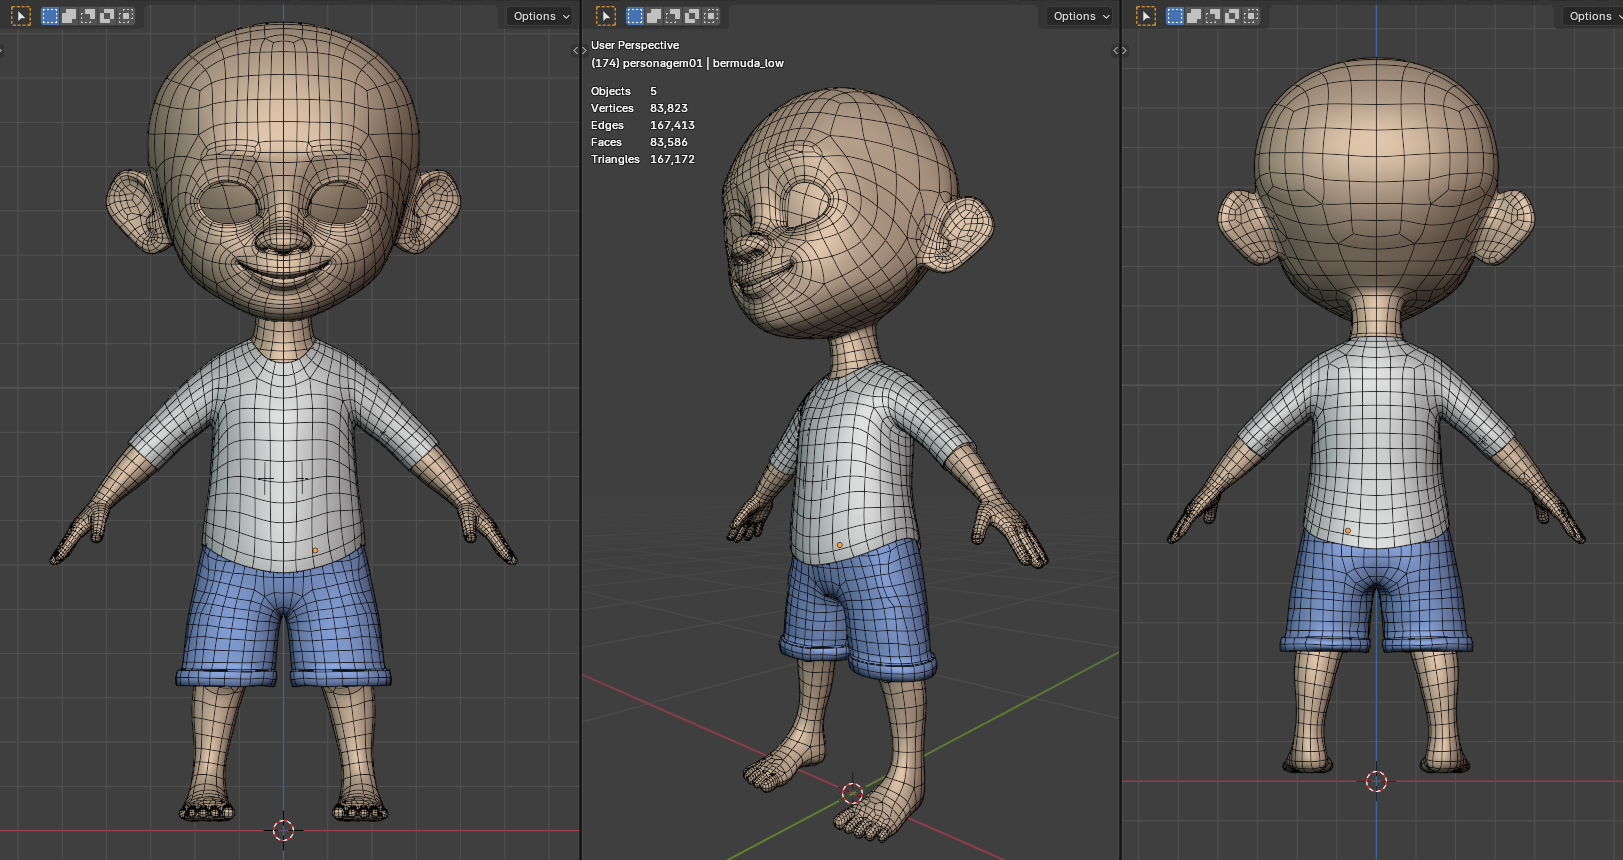This screenshot has width=1623, height=860.
Task: Enable Set New selection mode in perspective viewport
Action: click(635, 16)
